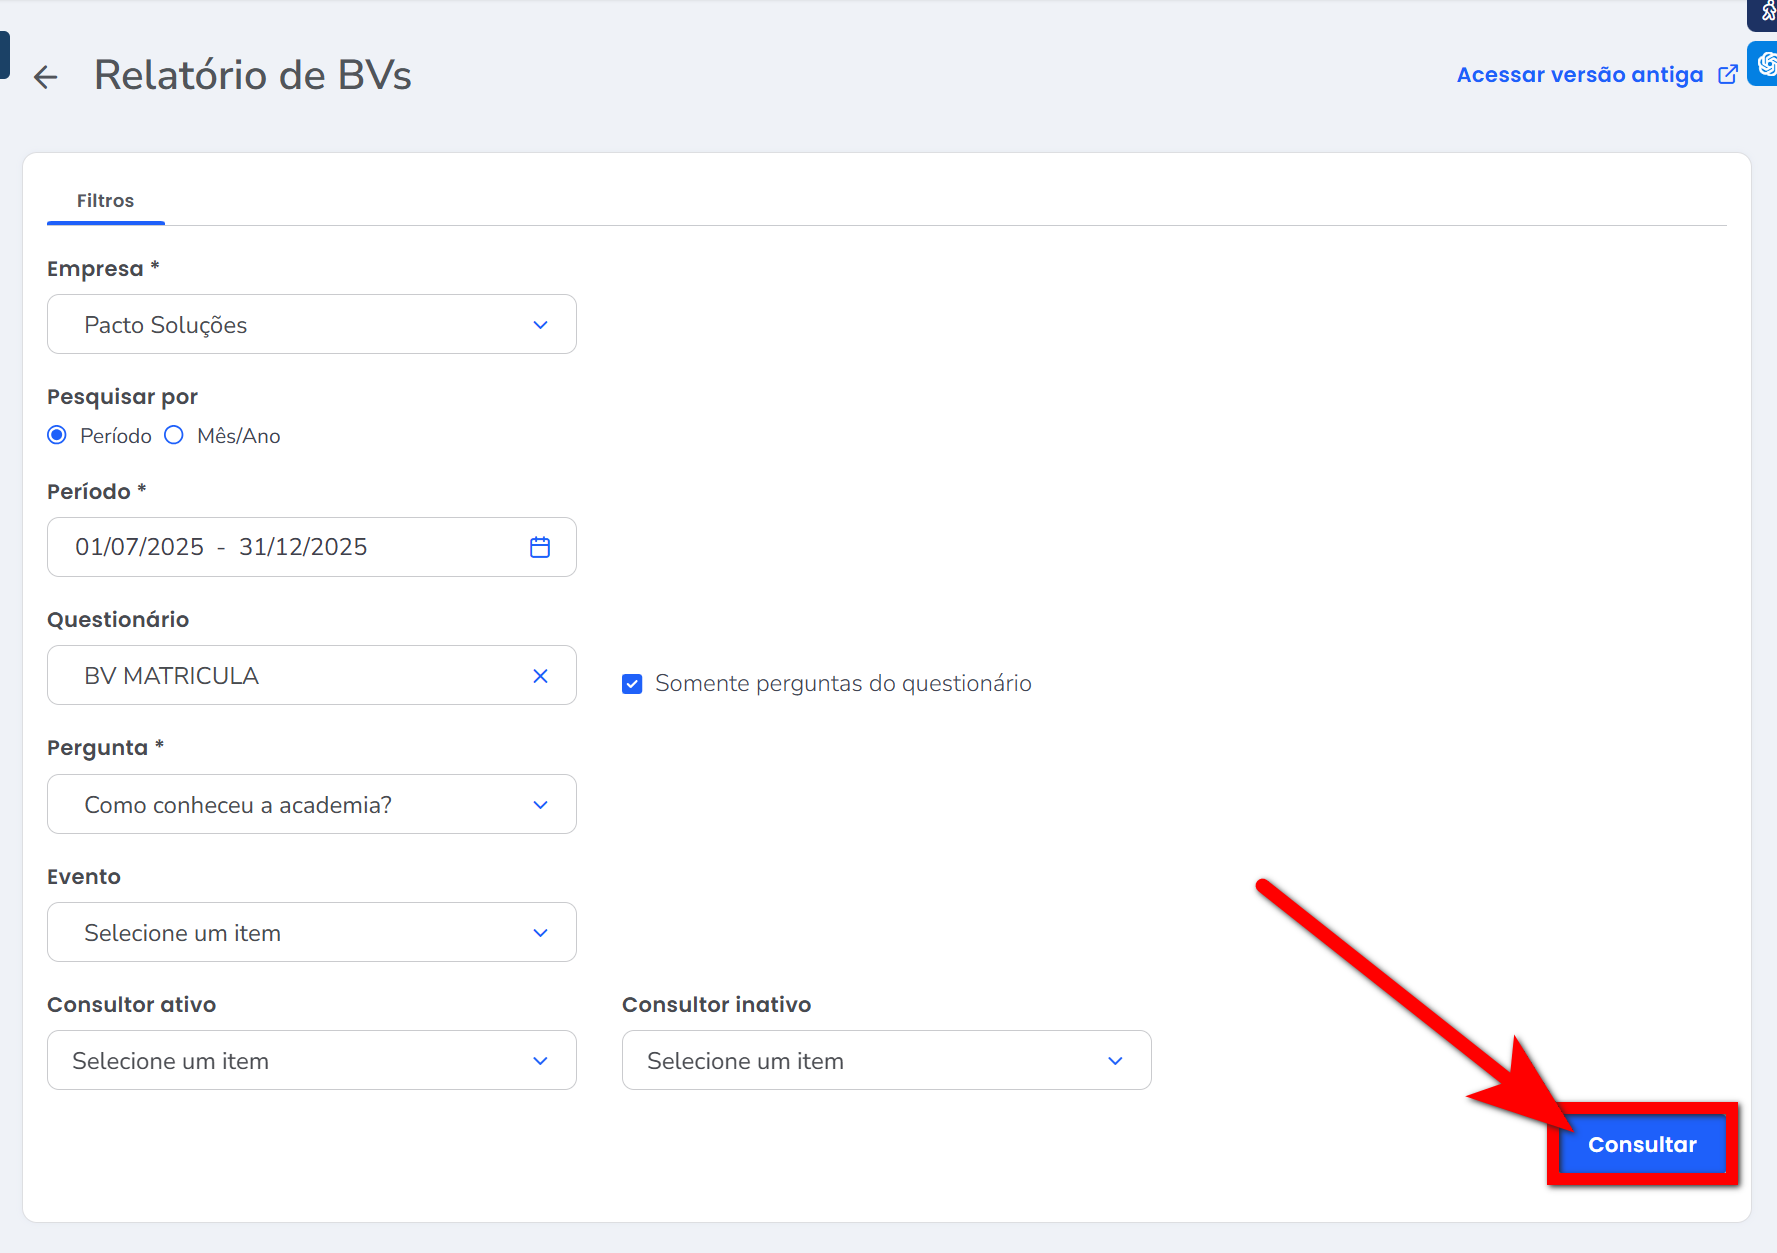The height and width of the screenshot is (1253, 1777).
Task: Click the back arrow beside Relatório de BVs
Action: tap(46, 77)
